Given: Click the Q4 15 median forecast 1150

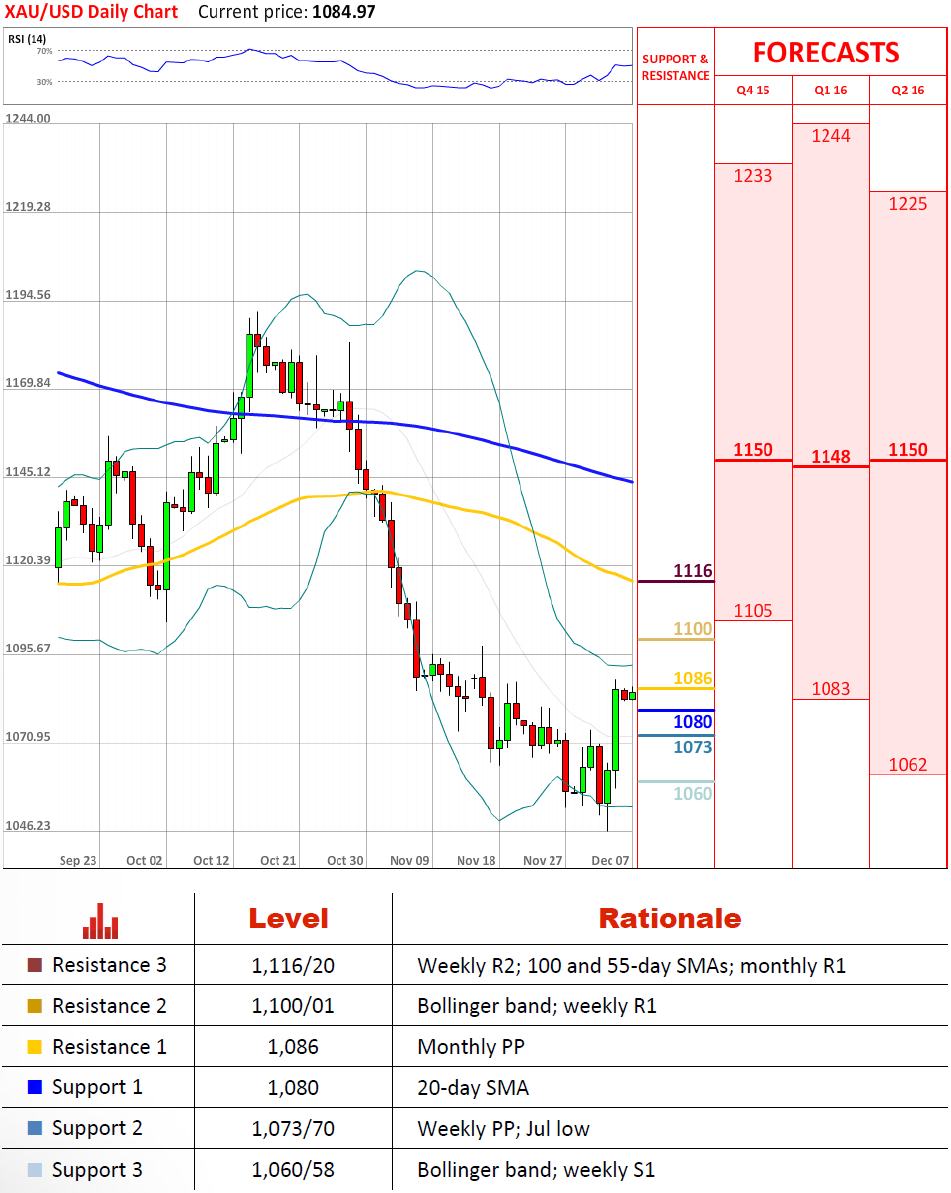Looking at the screenshot, I should coord(752,450).
